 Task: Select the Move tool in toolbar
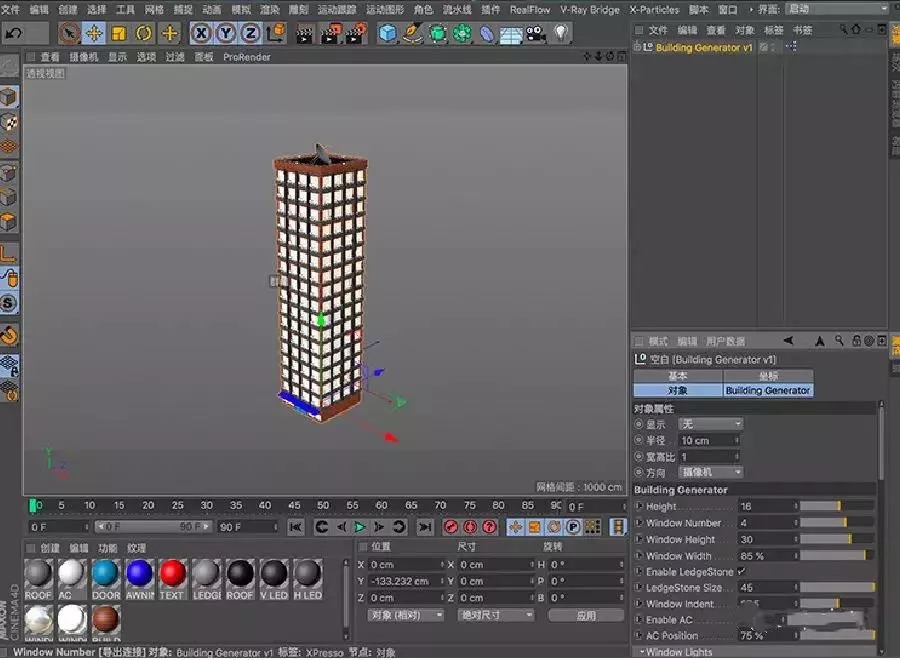94,33
